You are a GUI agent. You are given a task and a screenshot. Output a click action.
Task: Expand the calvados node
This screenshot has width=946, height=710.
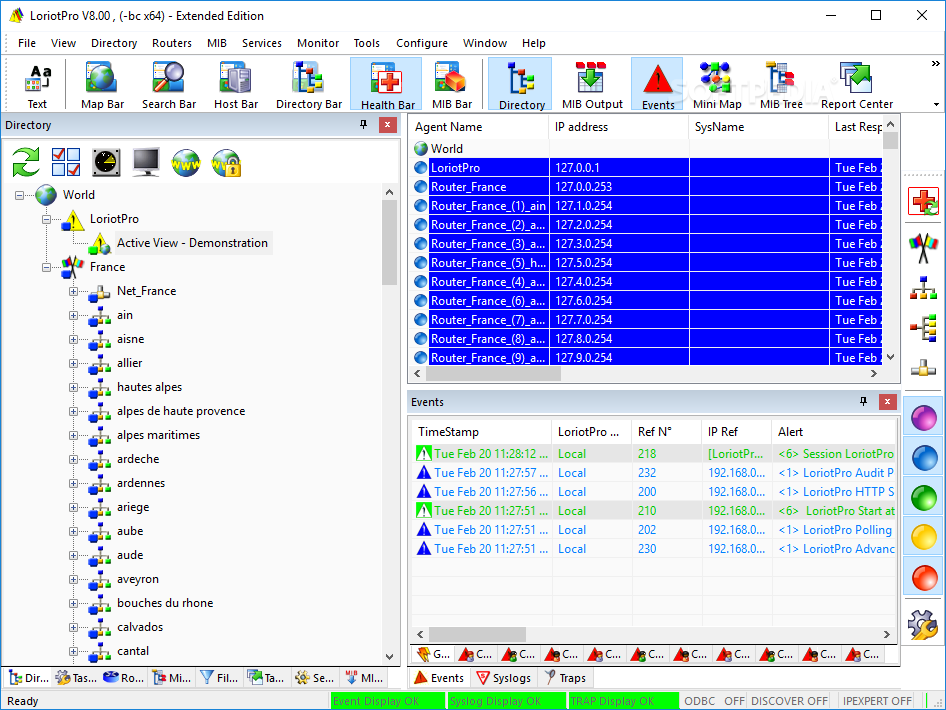click(73, 627)
